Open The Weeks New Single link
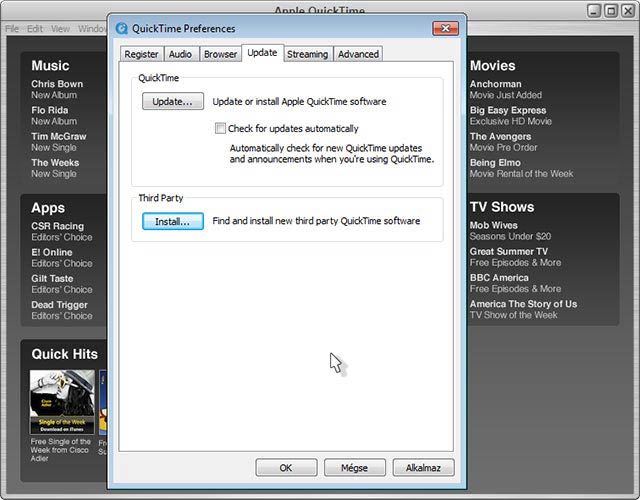640x500 pixels. (55, 168)
